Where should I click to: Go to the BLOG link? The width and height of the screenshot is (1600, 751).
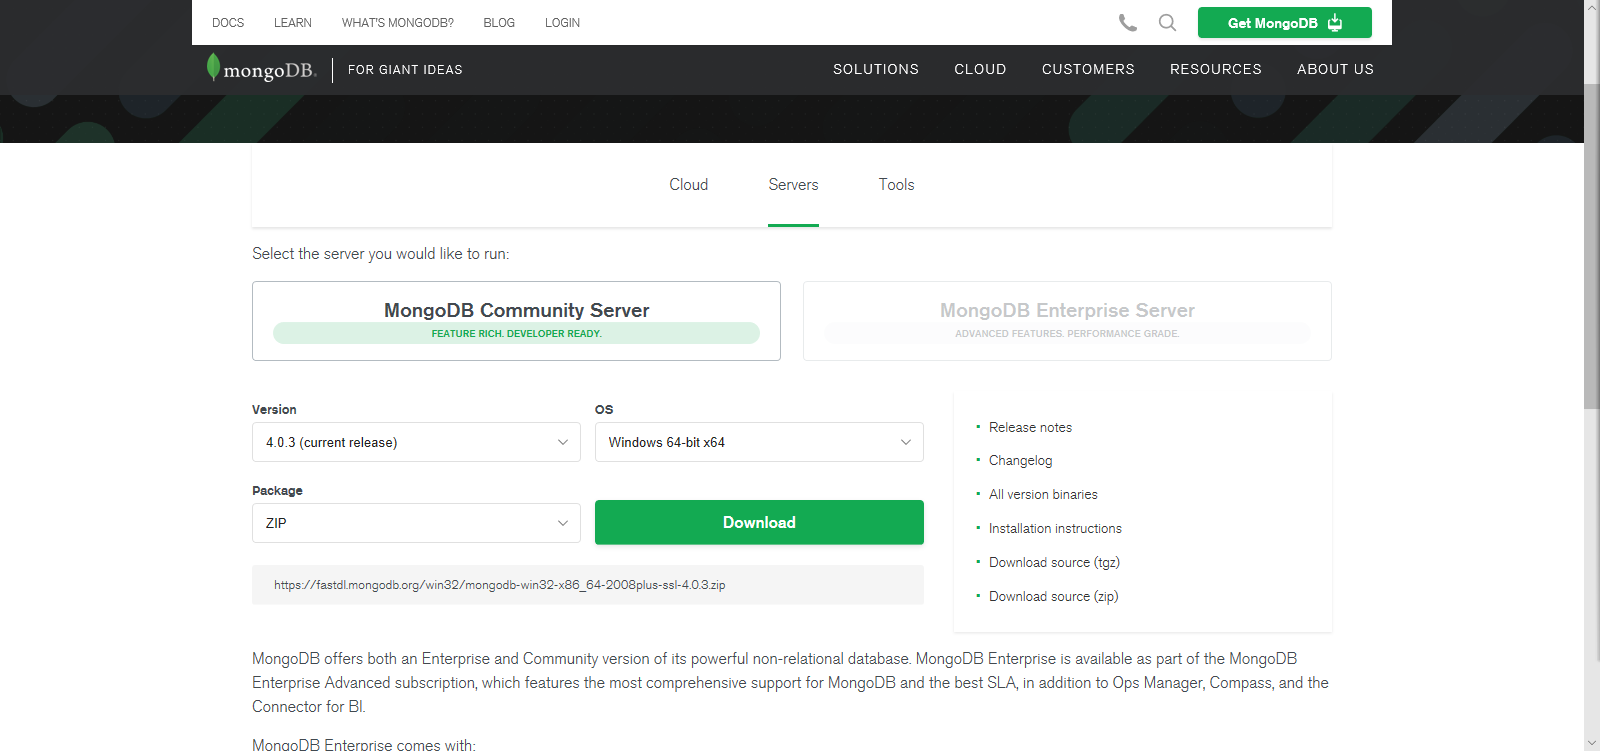499,23
